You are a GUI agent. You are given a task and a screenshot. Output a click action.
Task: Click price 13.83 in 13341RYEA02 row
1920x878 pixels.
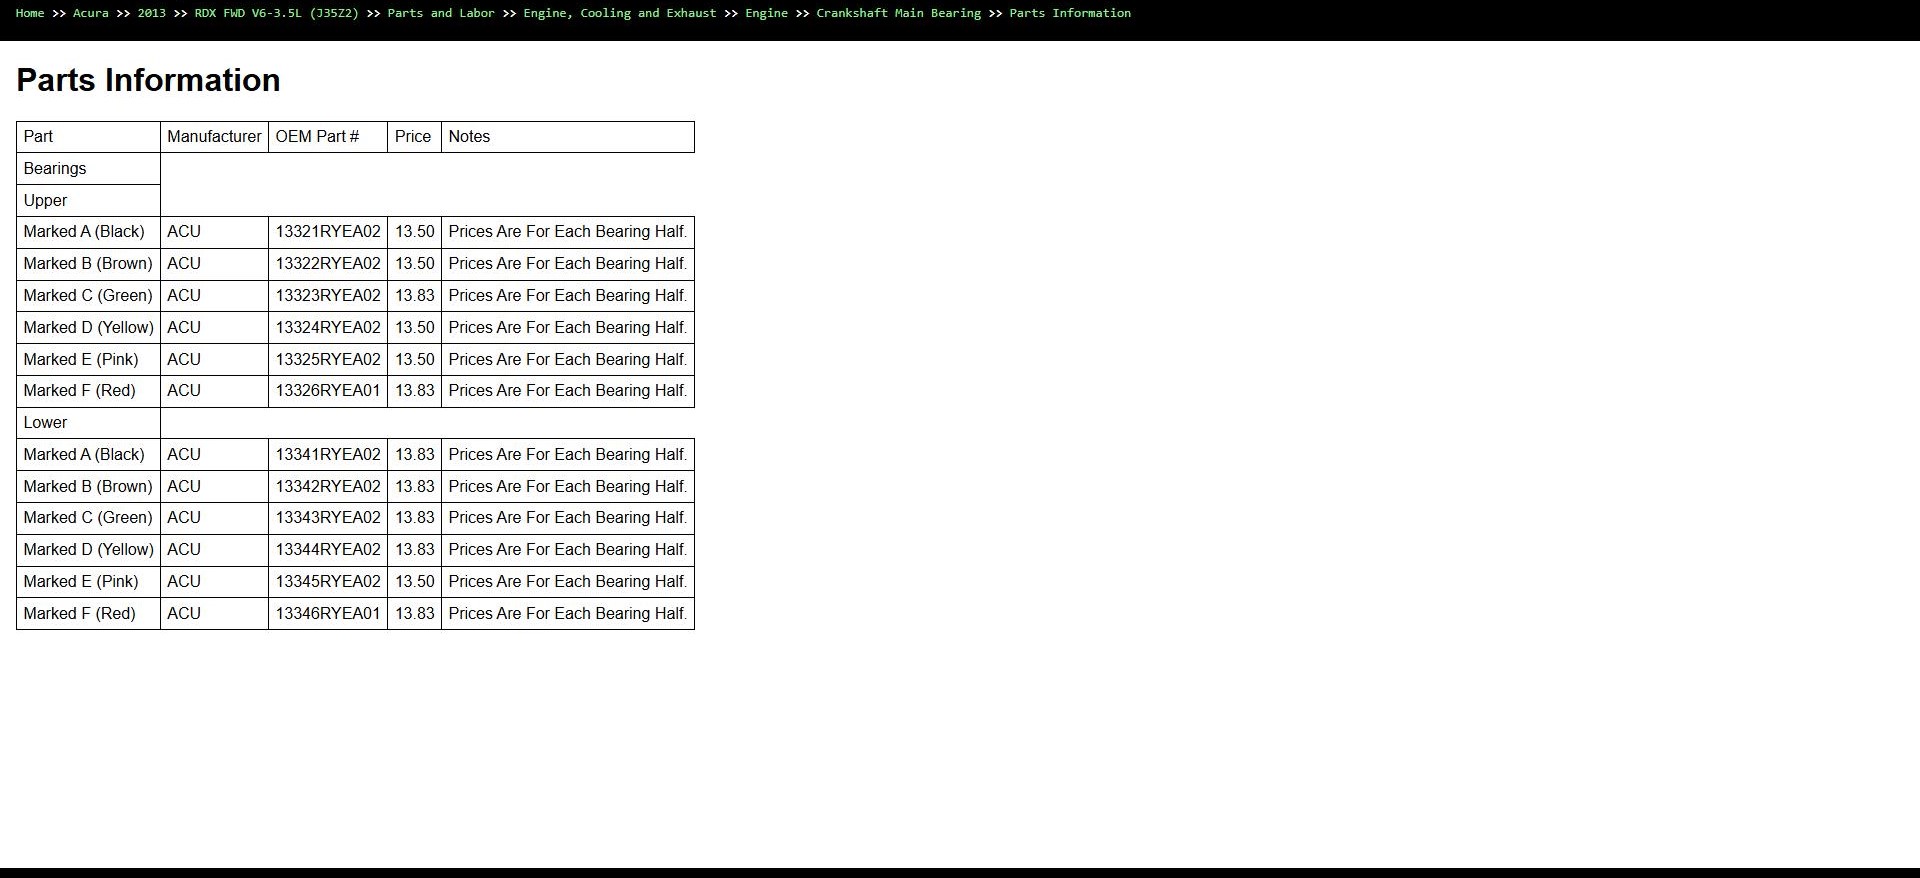click(415, 455)
